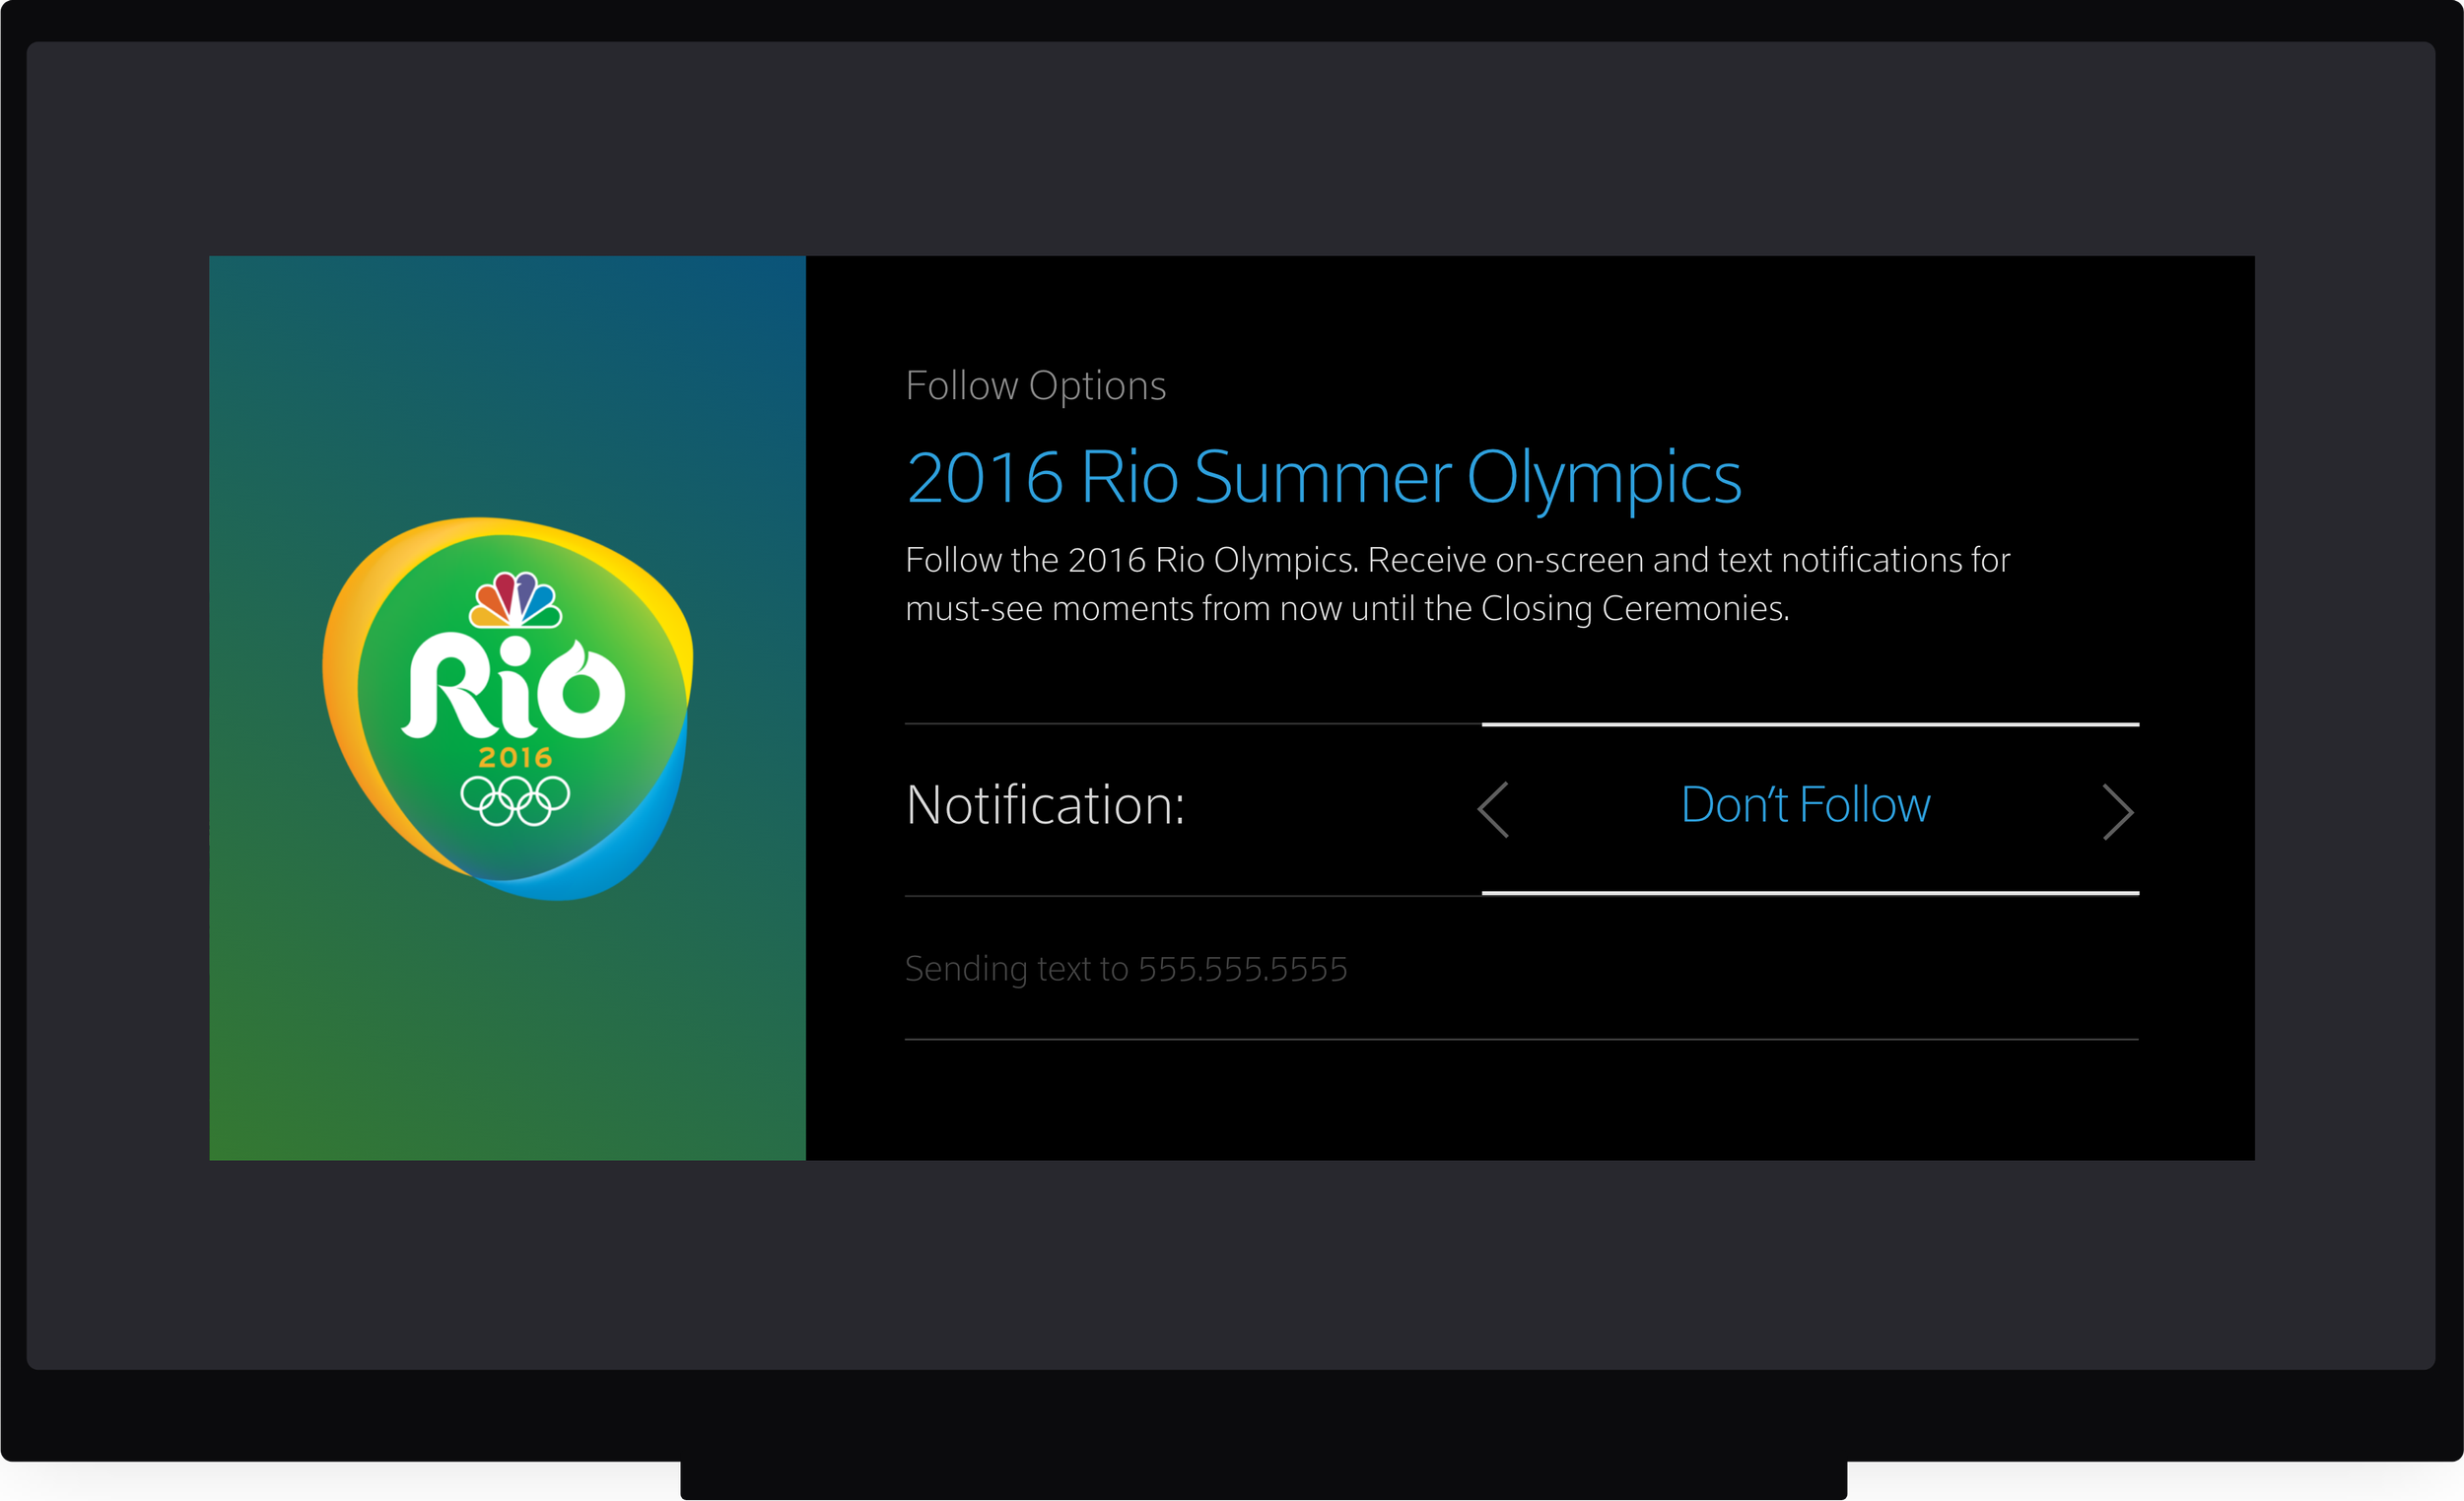This screenshot has width=2464, height=1501.
Task: Click the right chevron arrow beside Don't Follow
Action: (2117, 811)
